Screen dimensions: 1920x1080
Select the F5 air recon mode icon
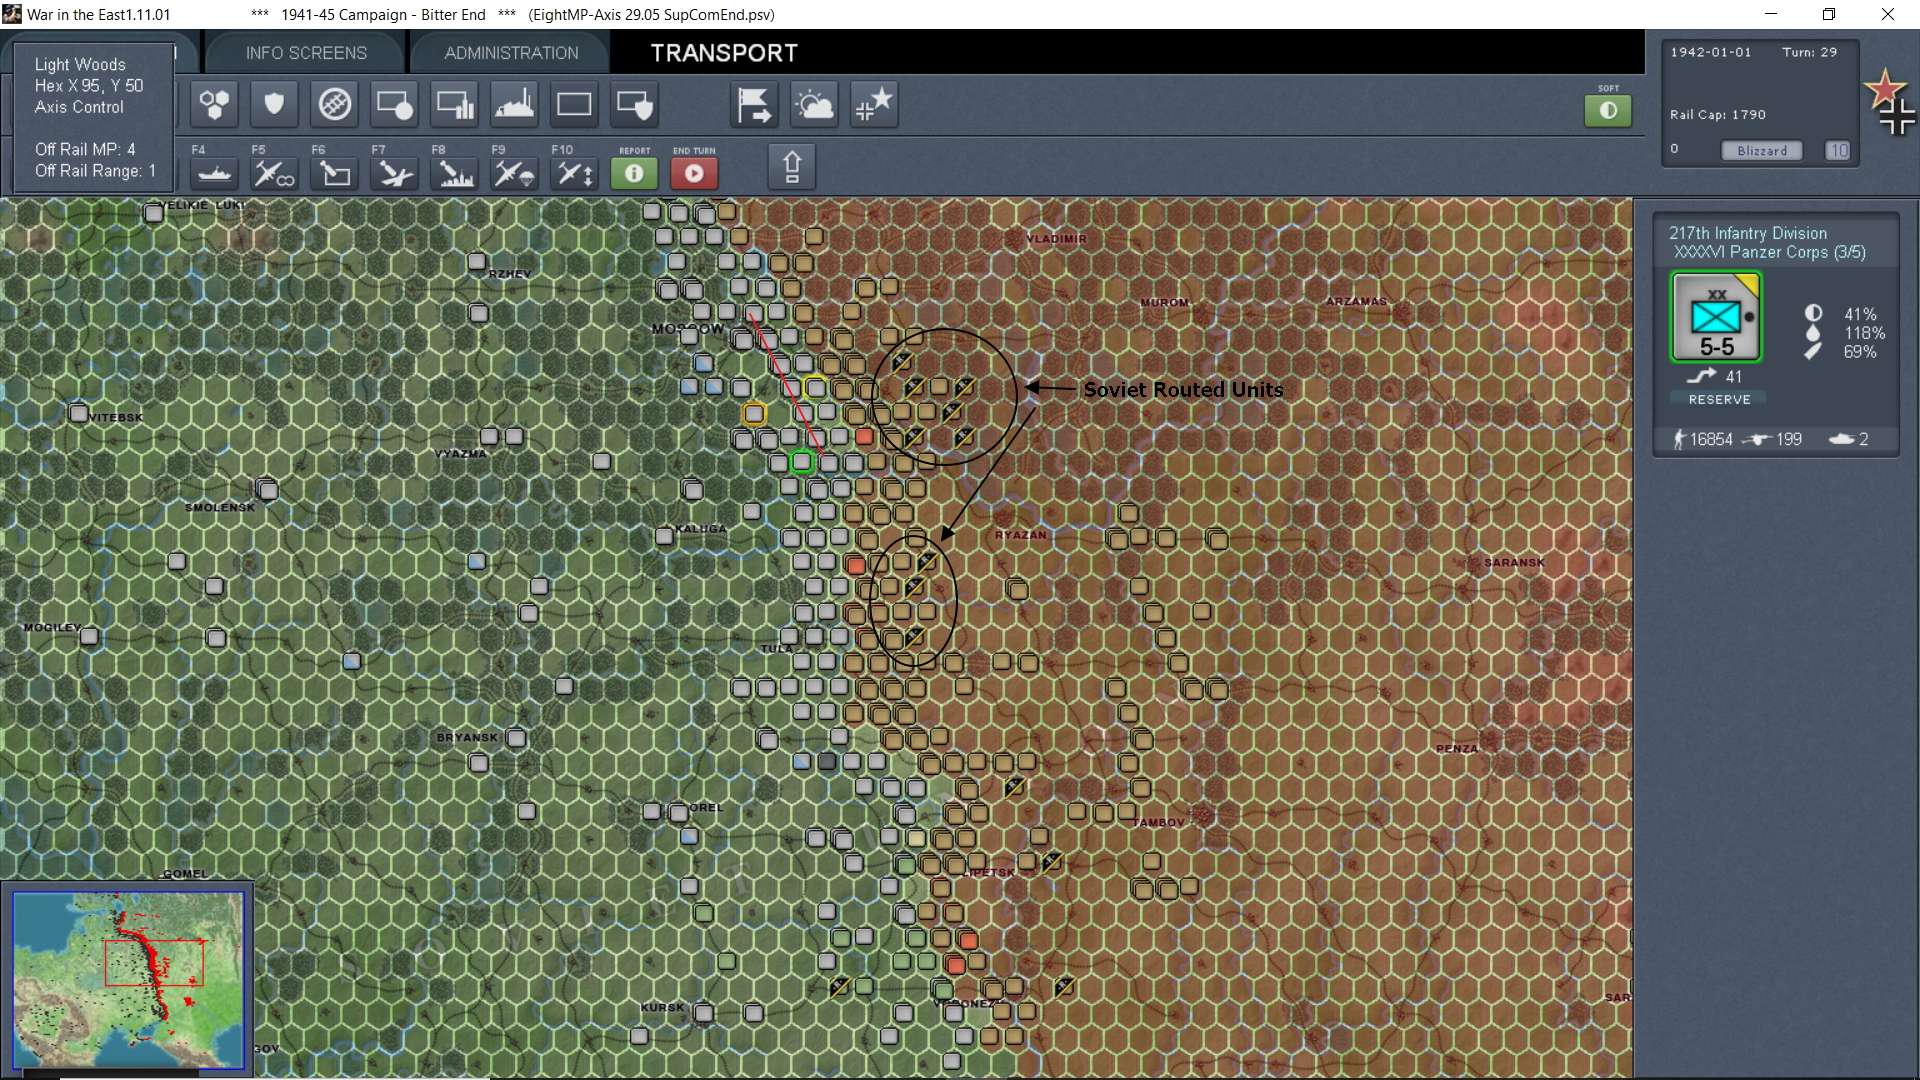tap(274, 174)
